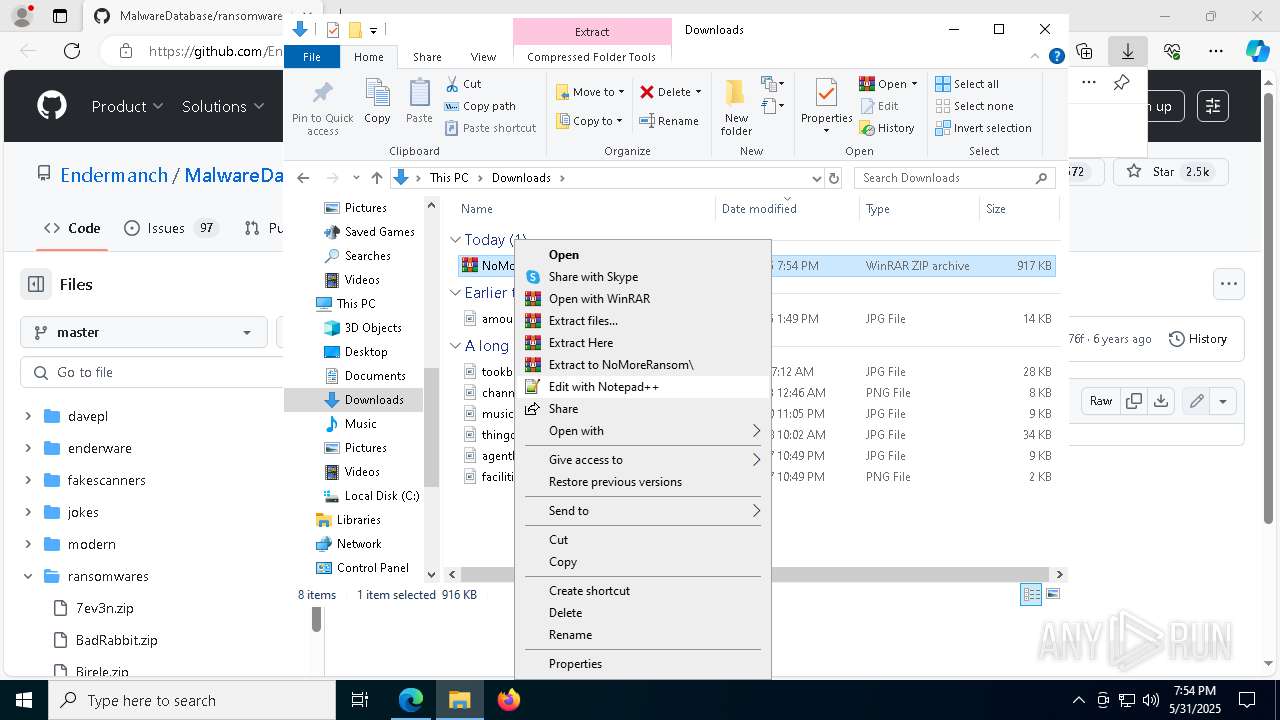Switch to the Share ribbon tab
Image resolution: width=1280 pixels, height=720 pixels.
coord(427,57)
